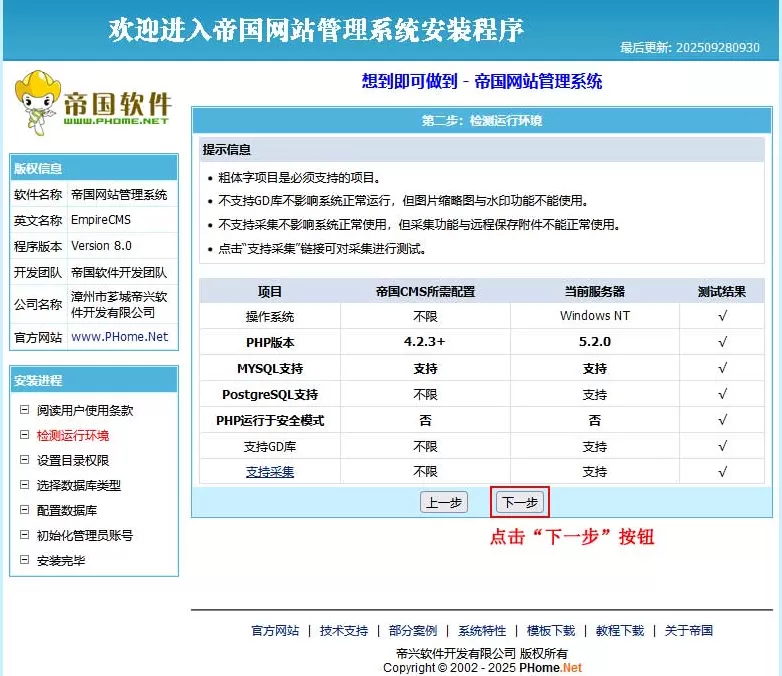Image resolution: width=782 pixels, height=676 pixels.
Task: Click the box icon beside 配置数据库
Action: pyautogui.click(x=24, y=509)
